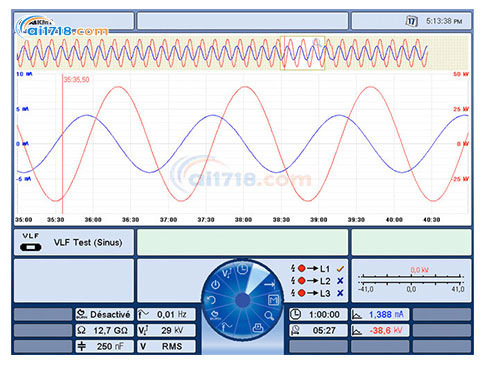Click the 0,0 kV voltage scale bar

tap(411, 280)
